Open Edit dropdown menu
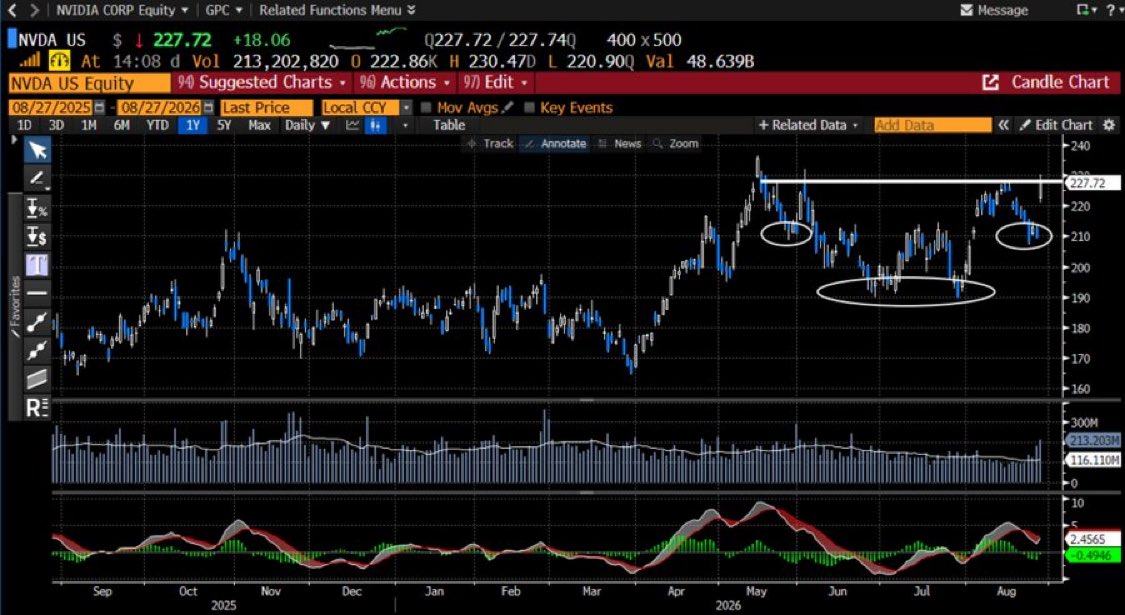 496,83
